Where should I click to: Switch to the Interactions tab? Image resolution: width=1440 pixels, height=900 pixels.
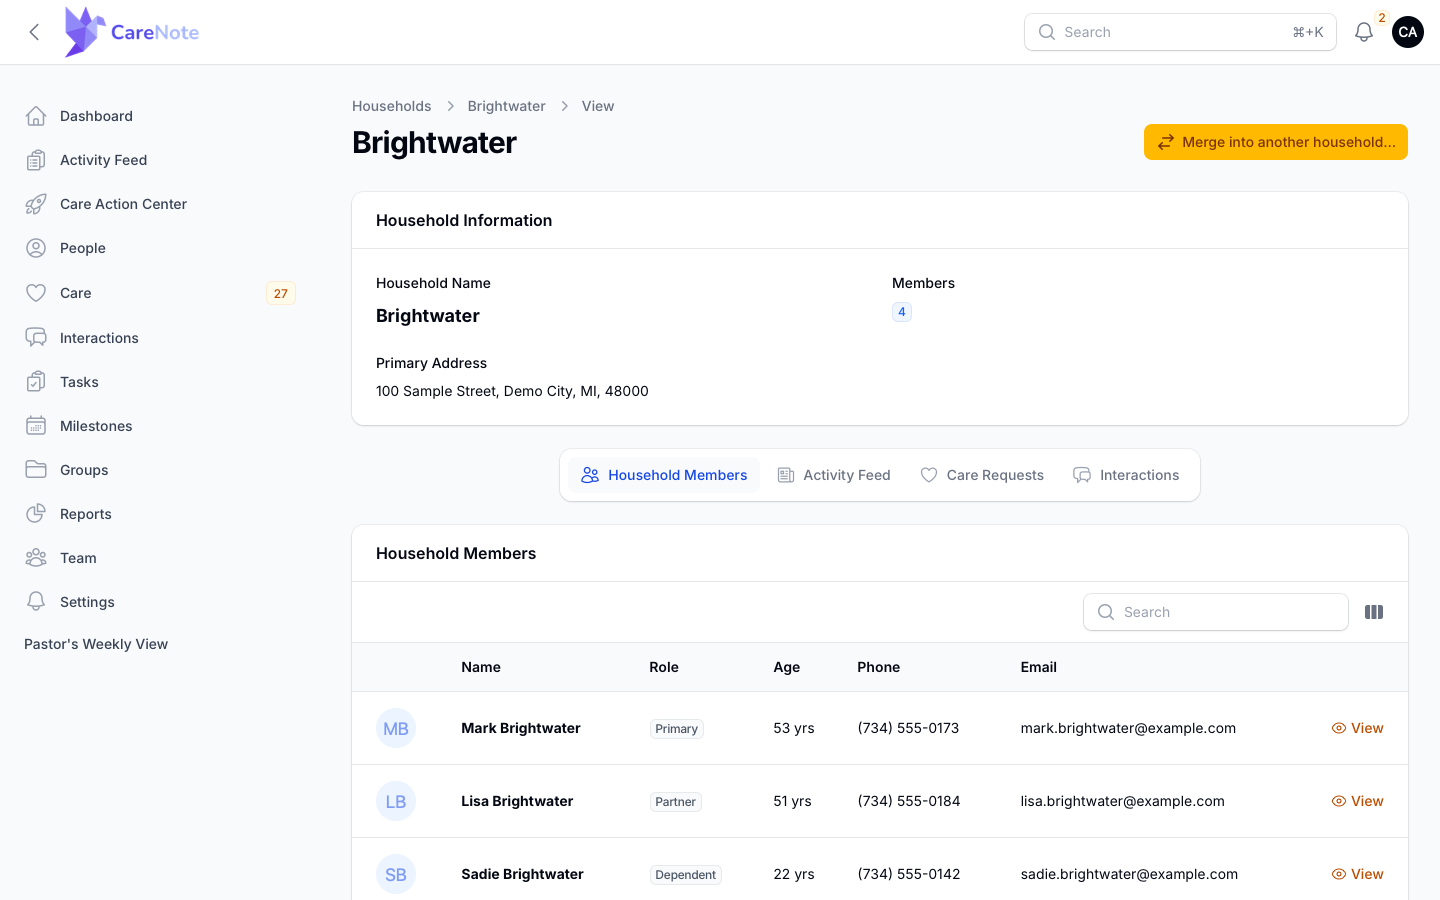point(1126,475)
